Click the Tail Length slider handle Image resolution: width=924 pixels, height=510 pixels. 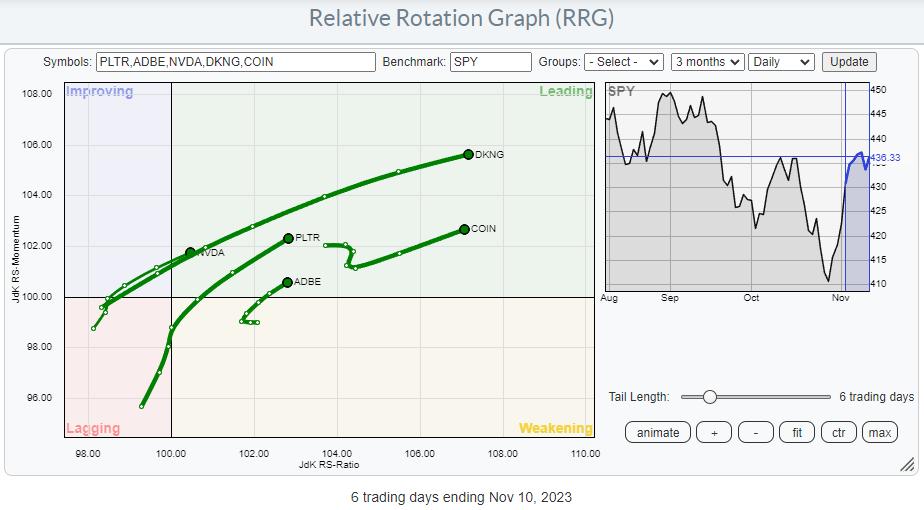click(x=709, y=397)
